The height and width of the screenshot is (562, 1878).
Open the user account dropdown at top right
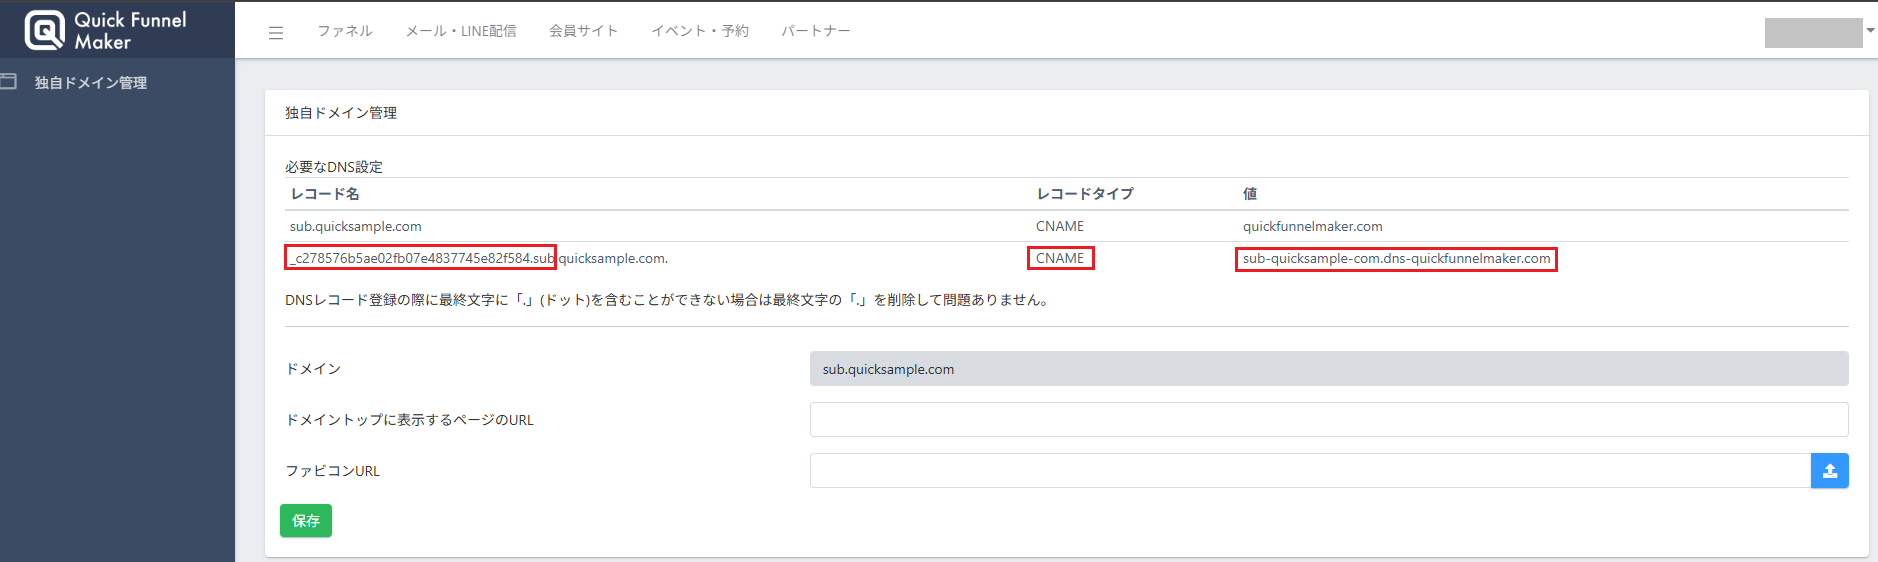[1819, 32]
